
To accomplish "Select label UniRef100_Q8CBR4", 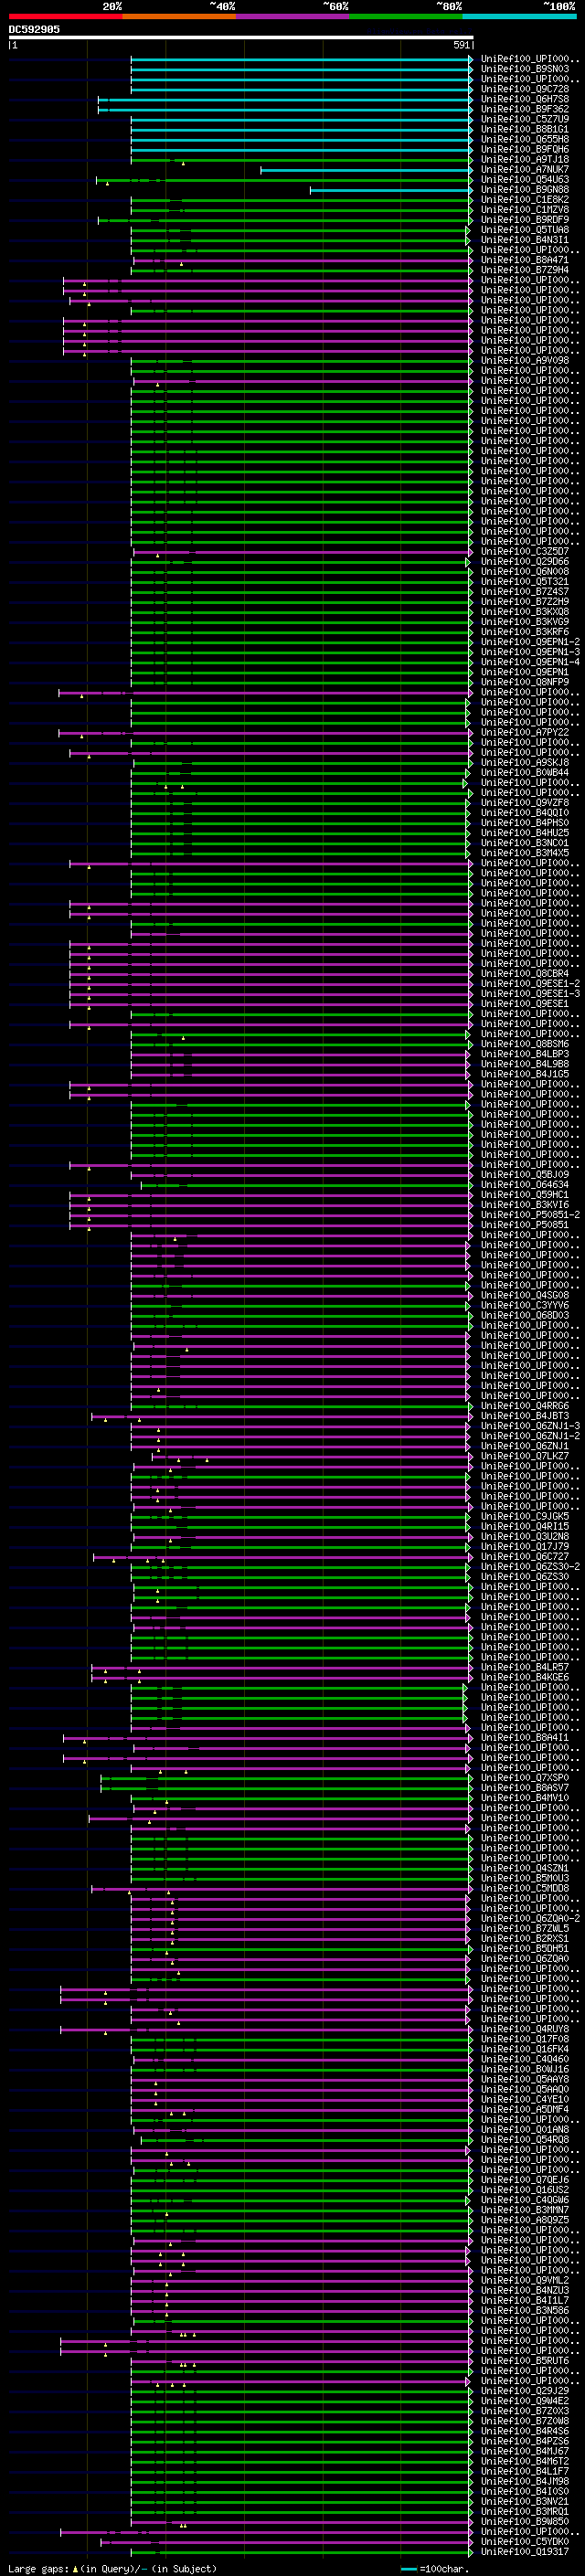I will (525, 974).
